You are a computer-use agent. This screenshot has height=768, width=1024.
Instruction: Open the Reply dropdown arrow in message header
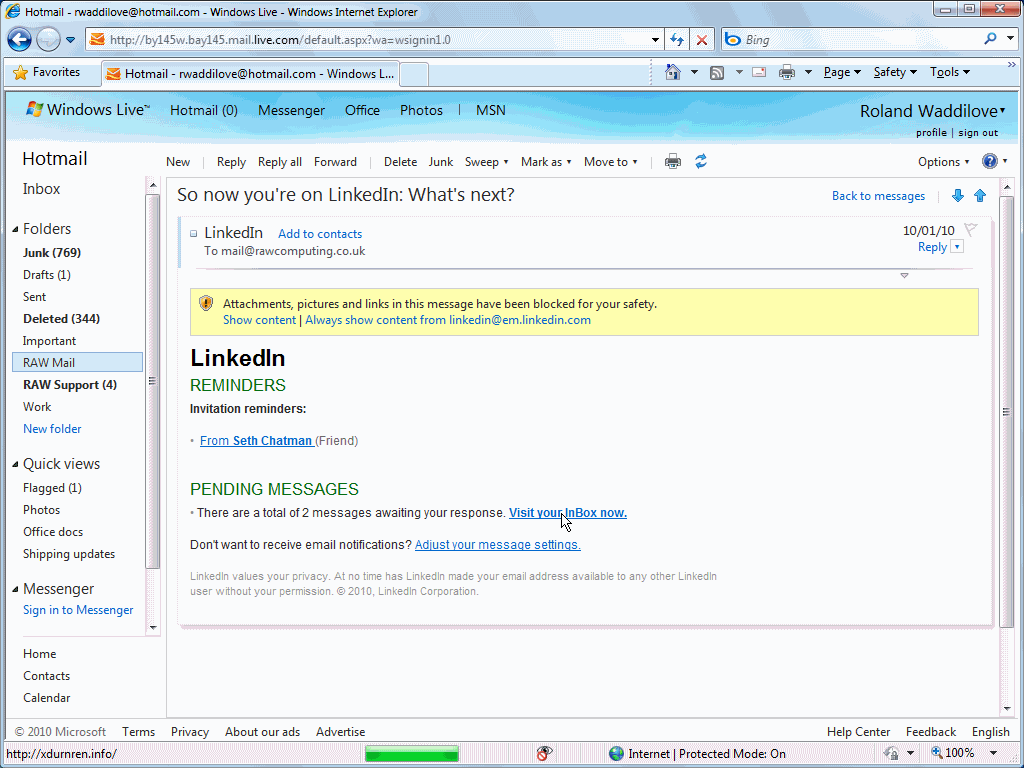click(957, 247)
